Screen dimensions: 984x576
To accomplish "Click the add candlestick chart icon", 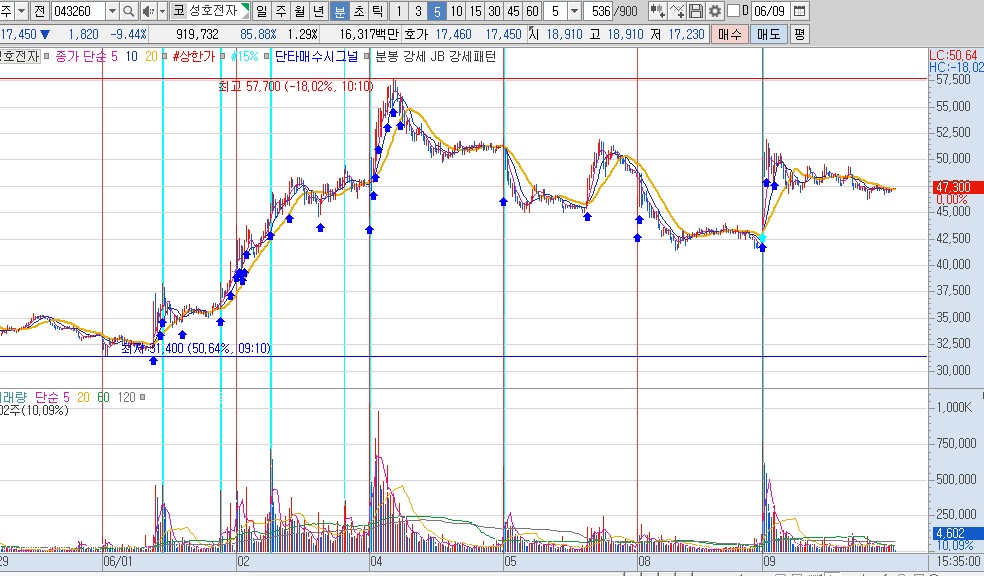I will click(x=657, y=11).
